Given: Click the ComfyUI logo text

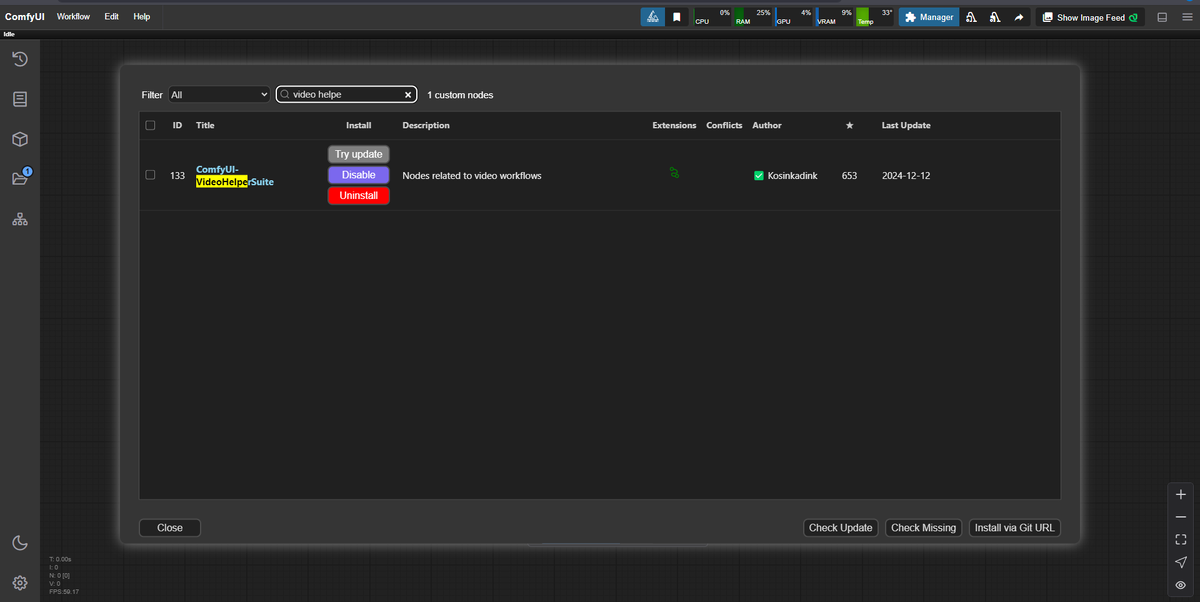Looking at the screenshot, I should pyautogui.click(x=25, y=17).
